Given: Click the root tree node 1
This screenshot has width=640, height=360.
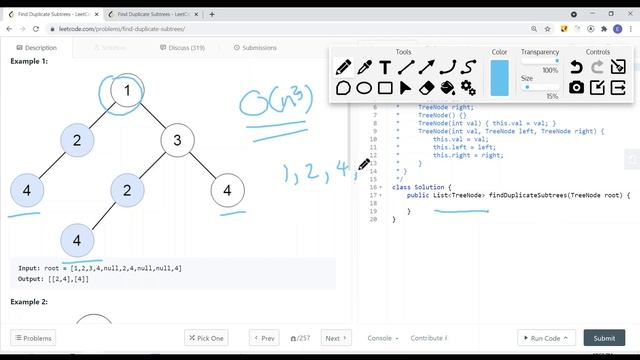Looking at the screenshot, I should coord(127,90).
